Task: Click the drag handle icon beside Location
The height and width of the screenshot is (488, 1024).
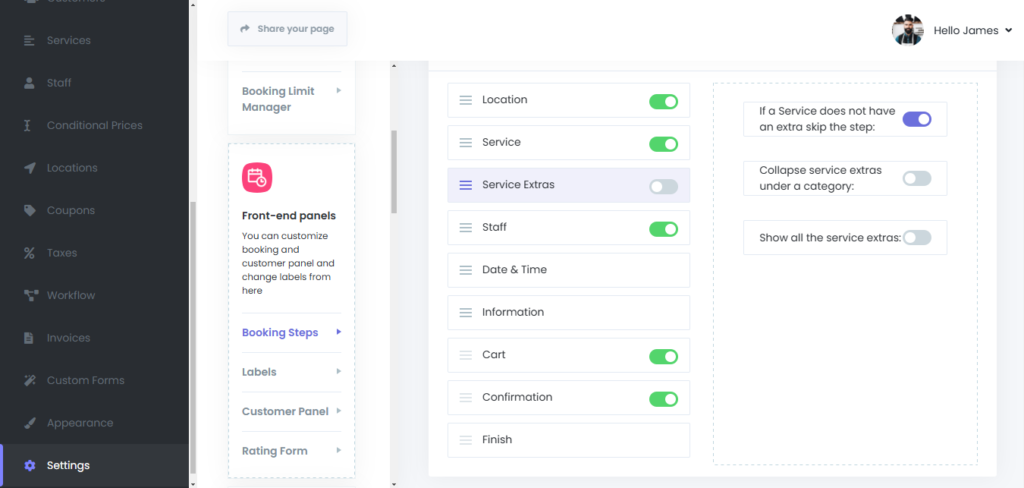Action: [x=465, y=100]
